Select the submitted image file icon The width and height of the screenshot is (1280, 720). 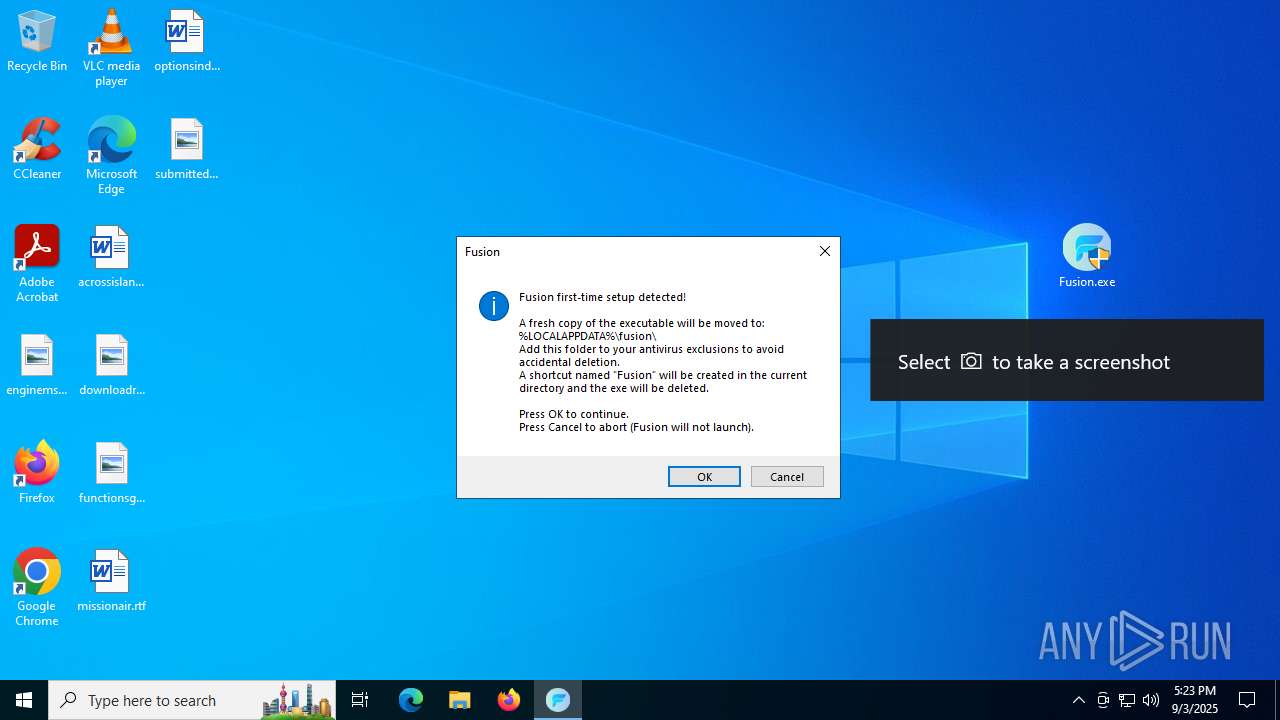187,149
